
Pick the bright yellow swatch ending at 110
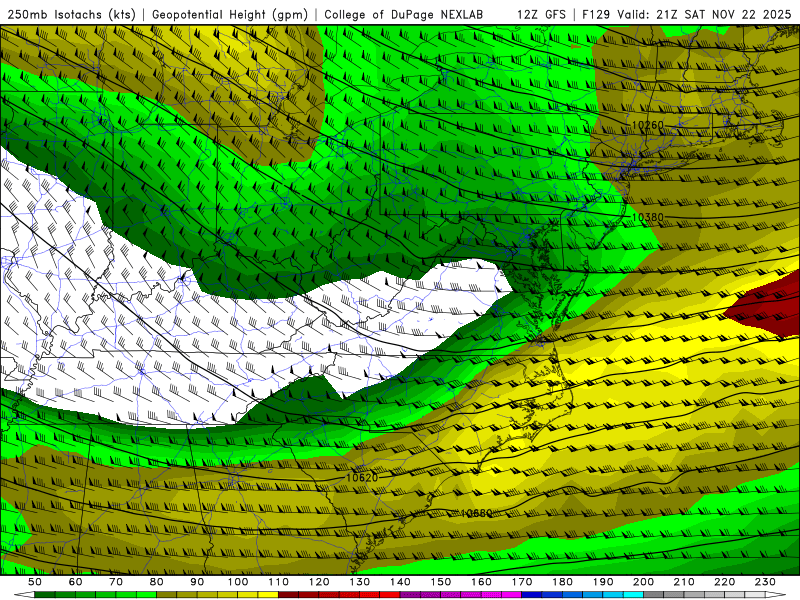point(268,595)
